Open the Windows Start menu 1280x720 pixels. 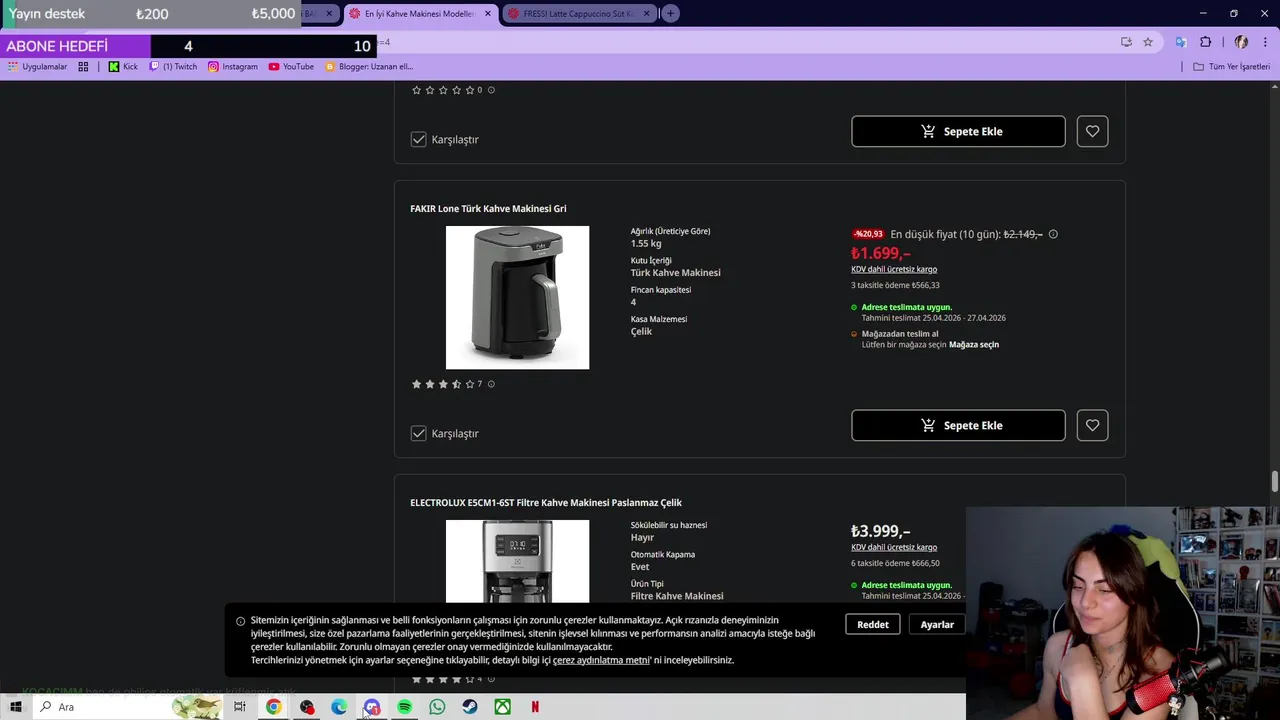coord(15,707)
